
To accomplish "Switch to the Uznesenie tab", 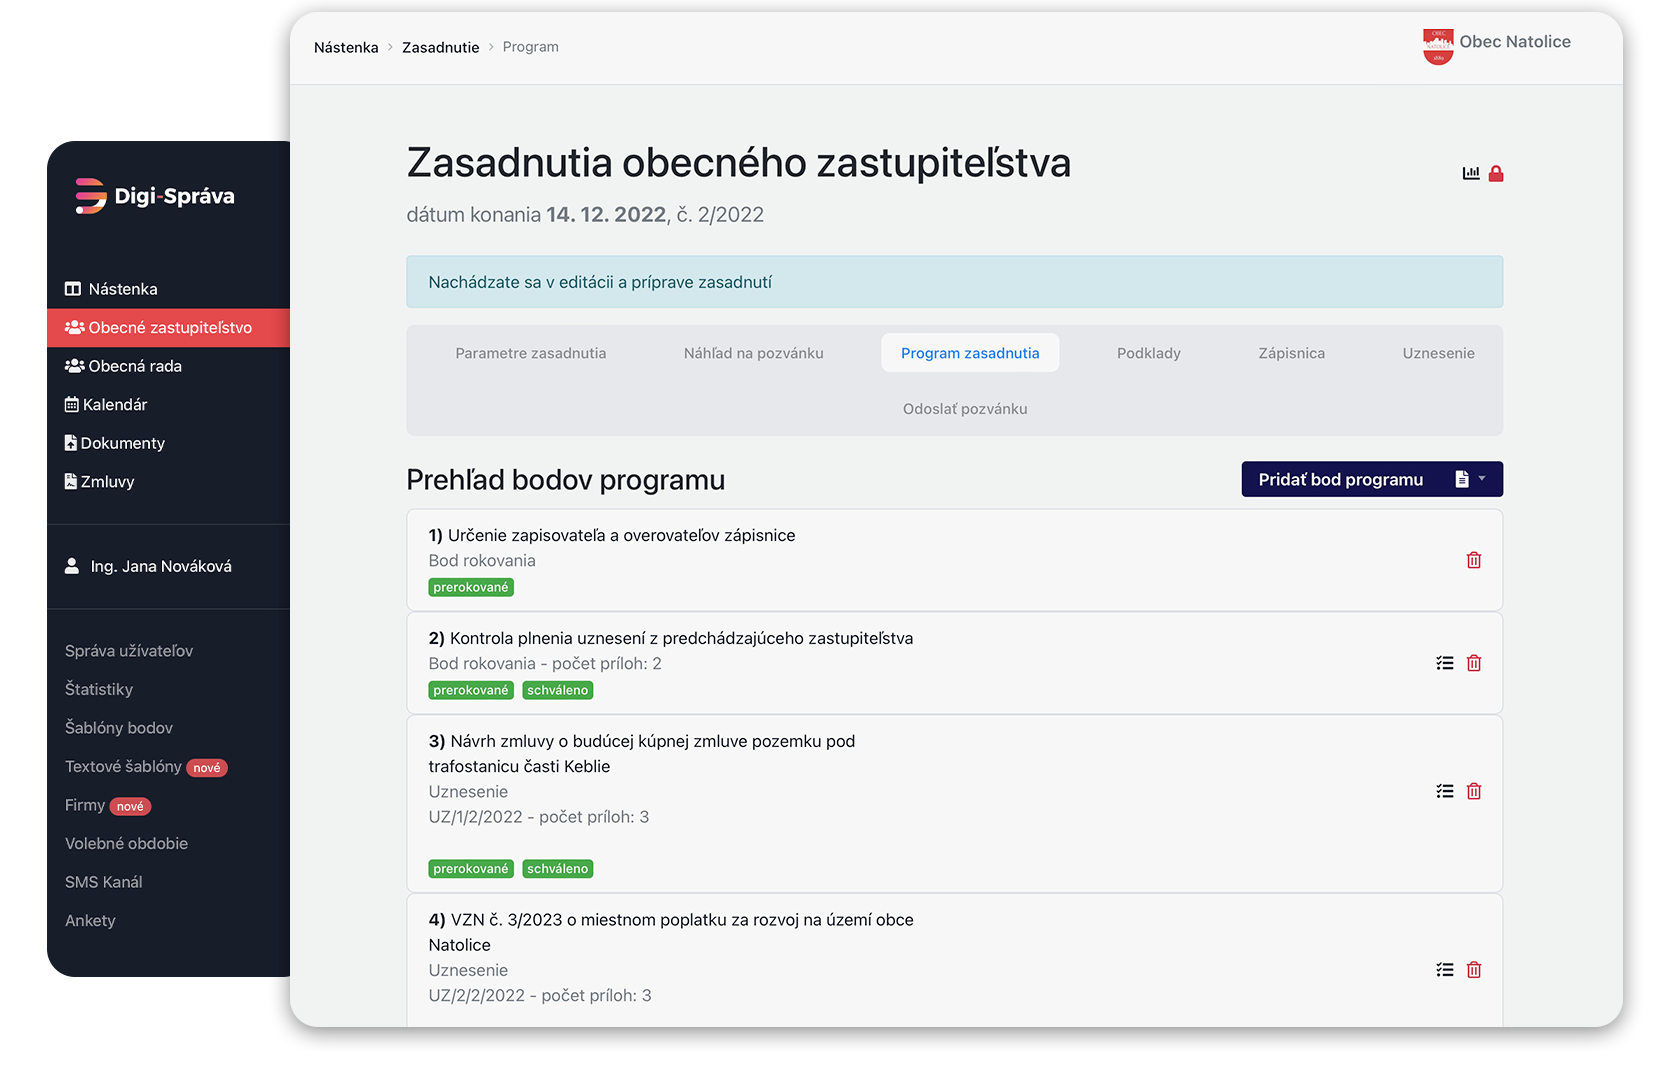I will click(1439, 353).
